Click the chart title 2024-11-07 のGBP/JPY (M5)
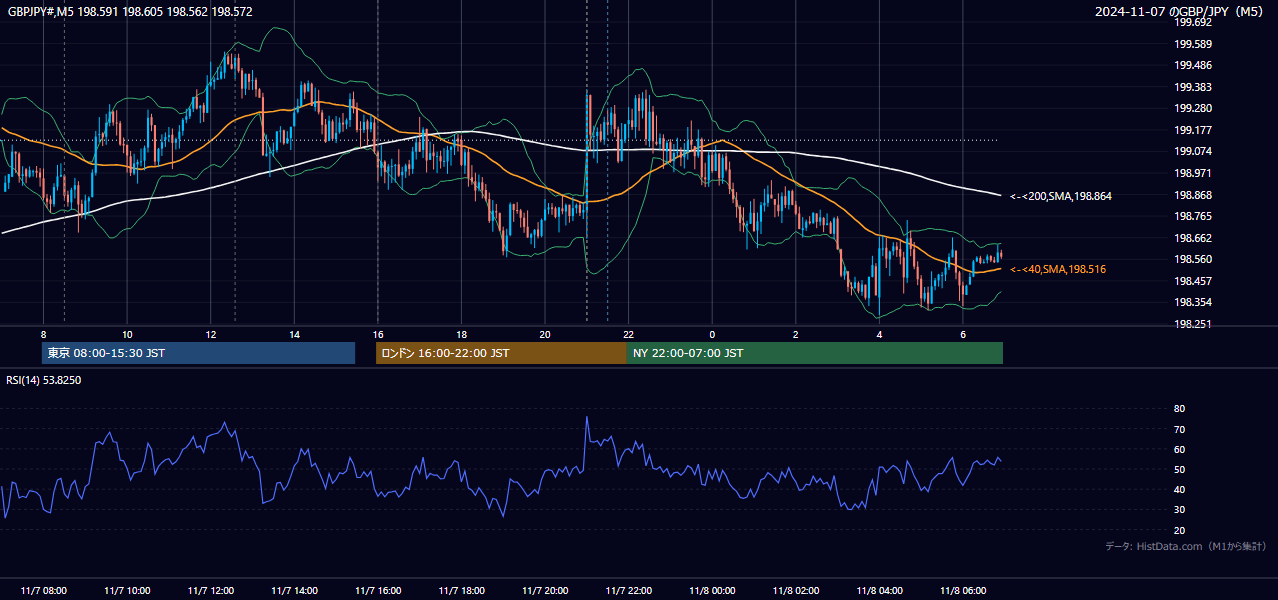The width and height of the screenshot is (1278, 600). (1180, 11)
